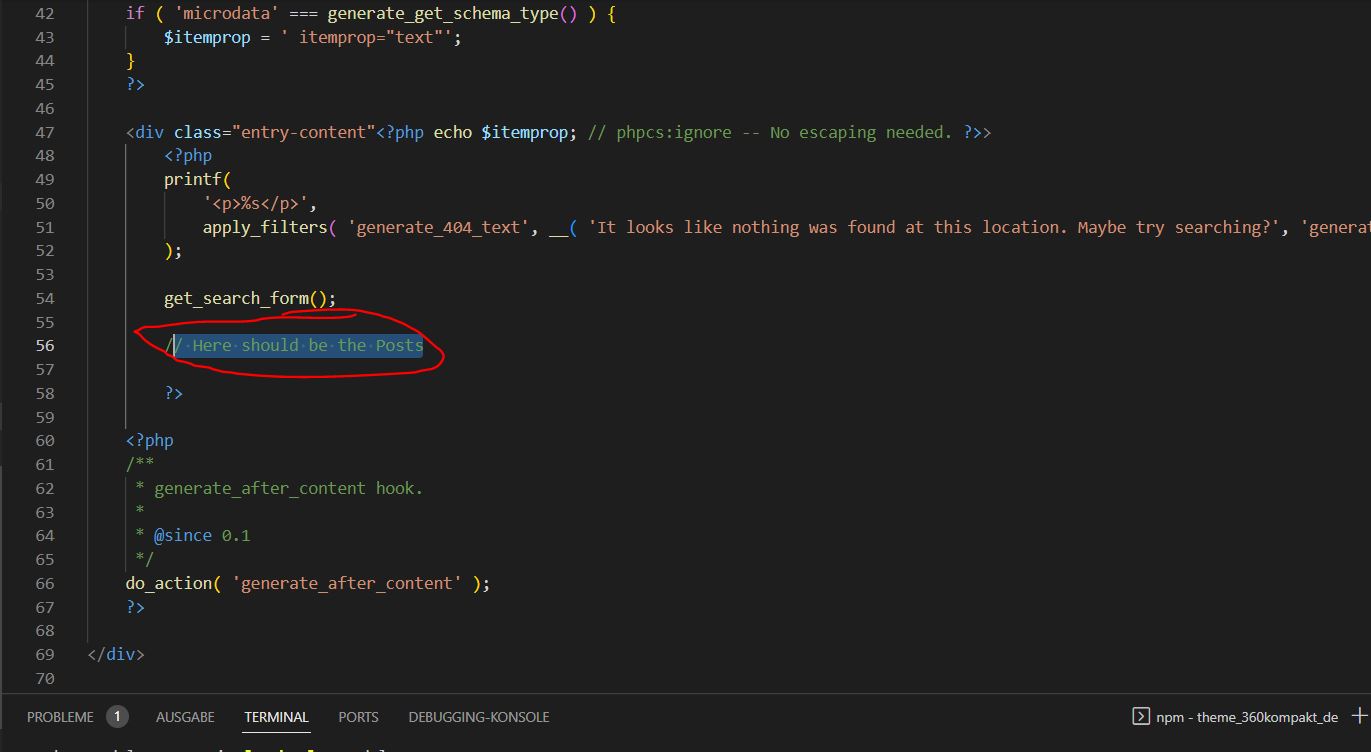The height and width of the screenshot is (752, 1371).
Task: Click the /** comment opener on line 61
Action: [x=140, y=465]
